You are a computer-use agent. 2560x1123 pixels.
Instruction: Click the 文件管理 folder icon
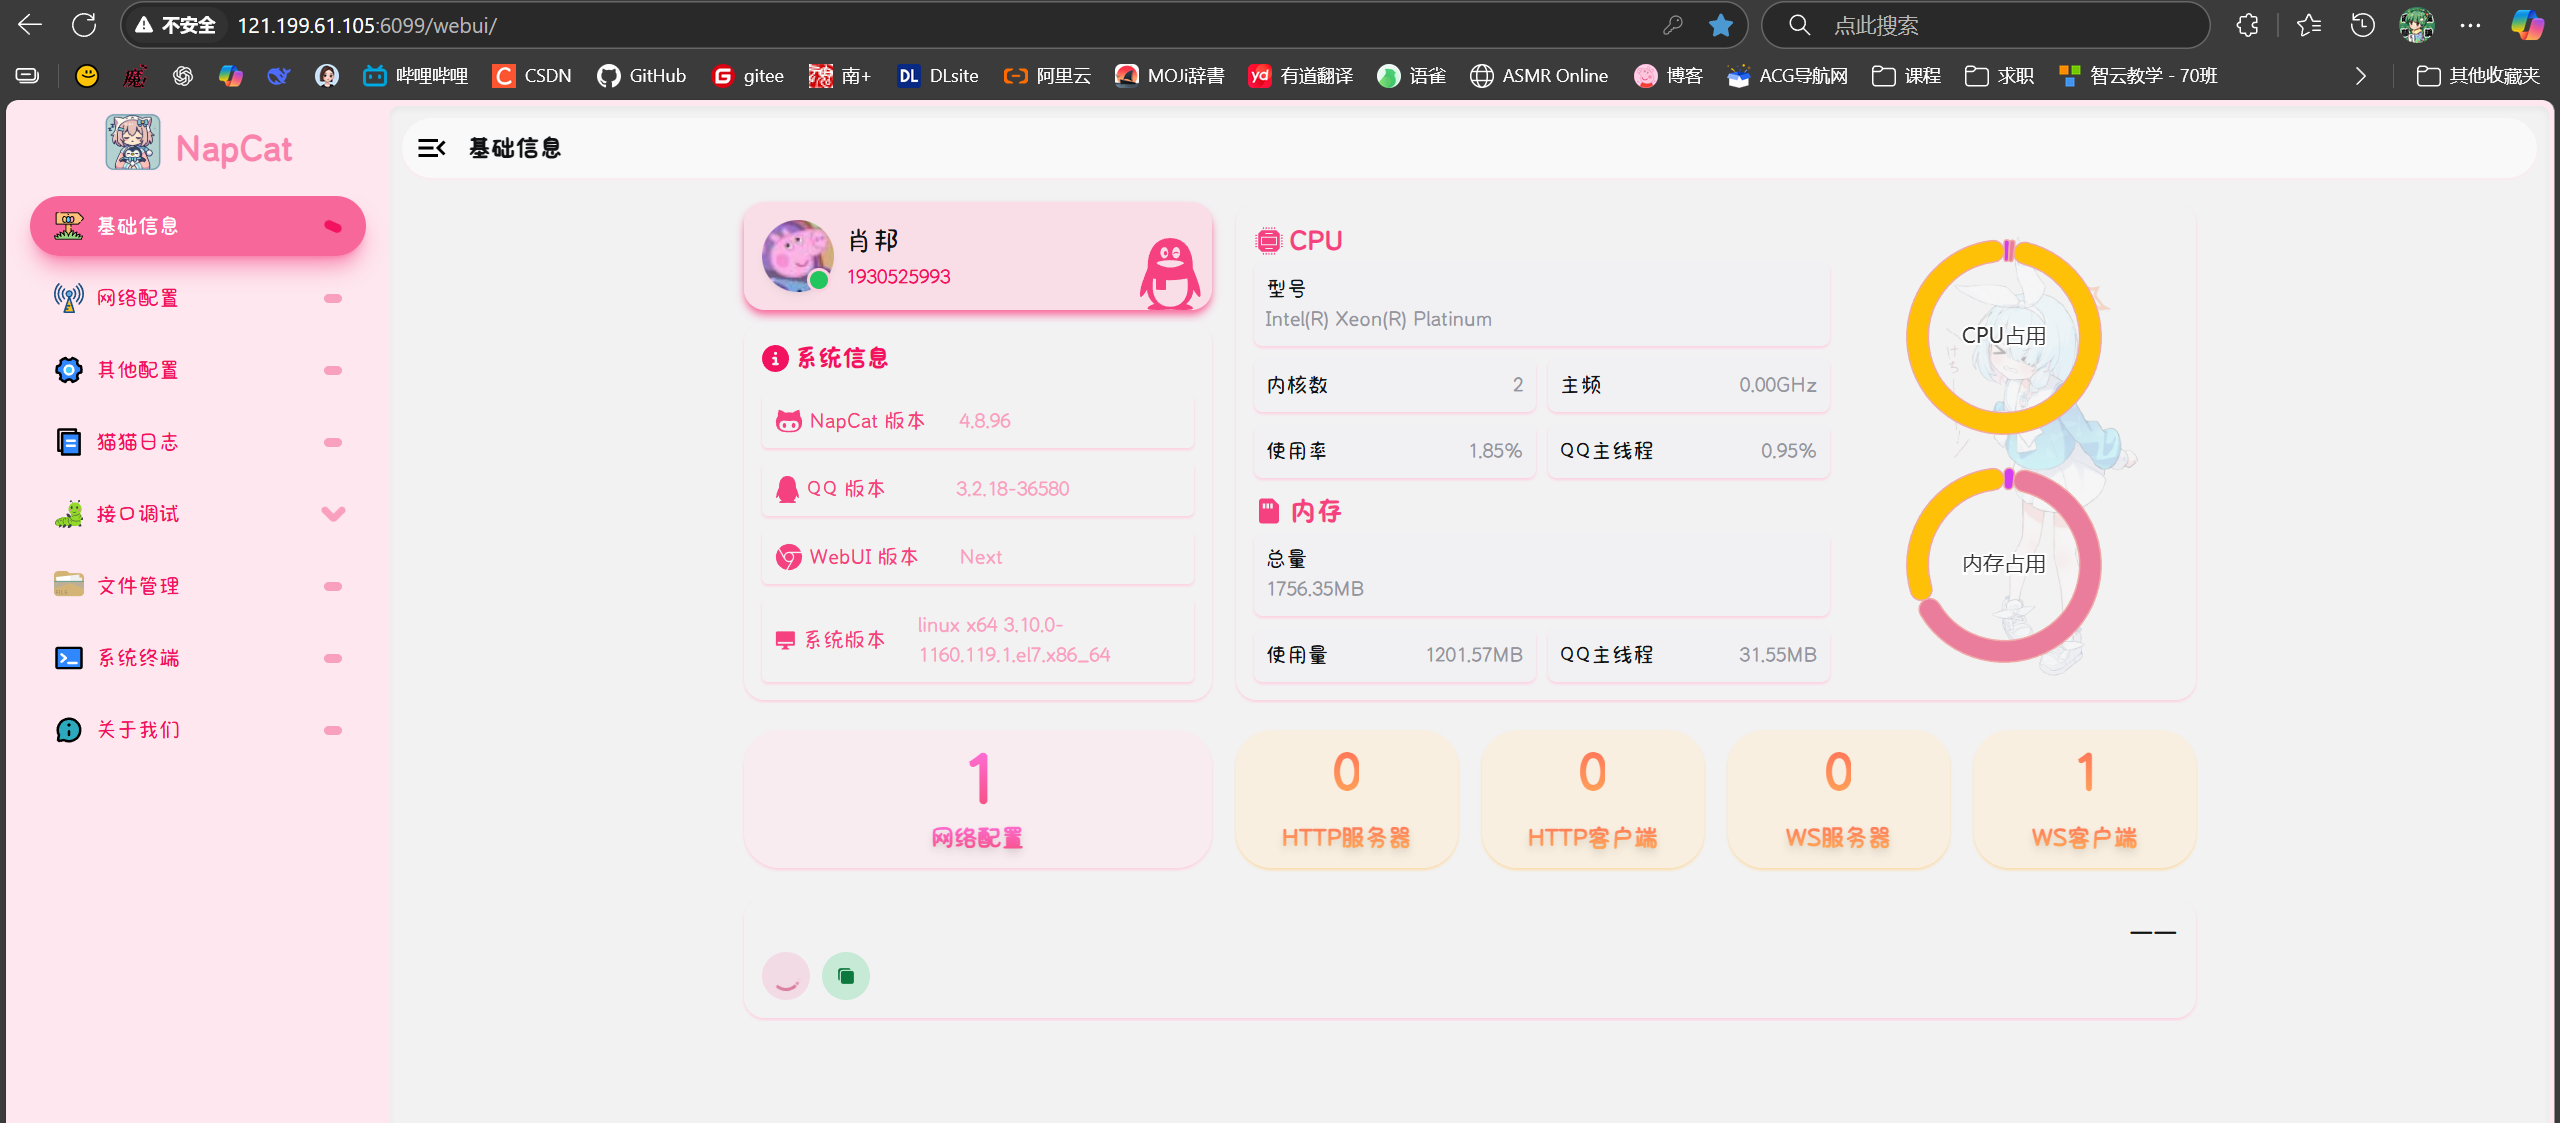67,585
